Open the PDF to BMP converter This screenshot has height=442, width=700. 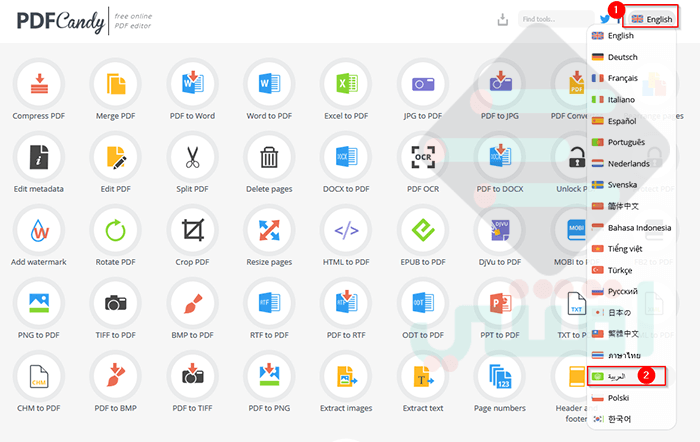(116, 377)
